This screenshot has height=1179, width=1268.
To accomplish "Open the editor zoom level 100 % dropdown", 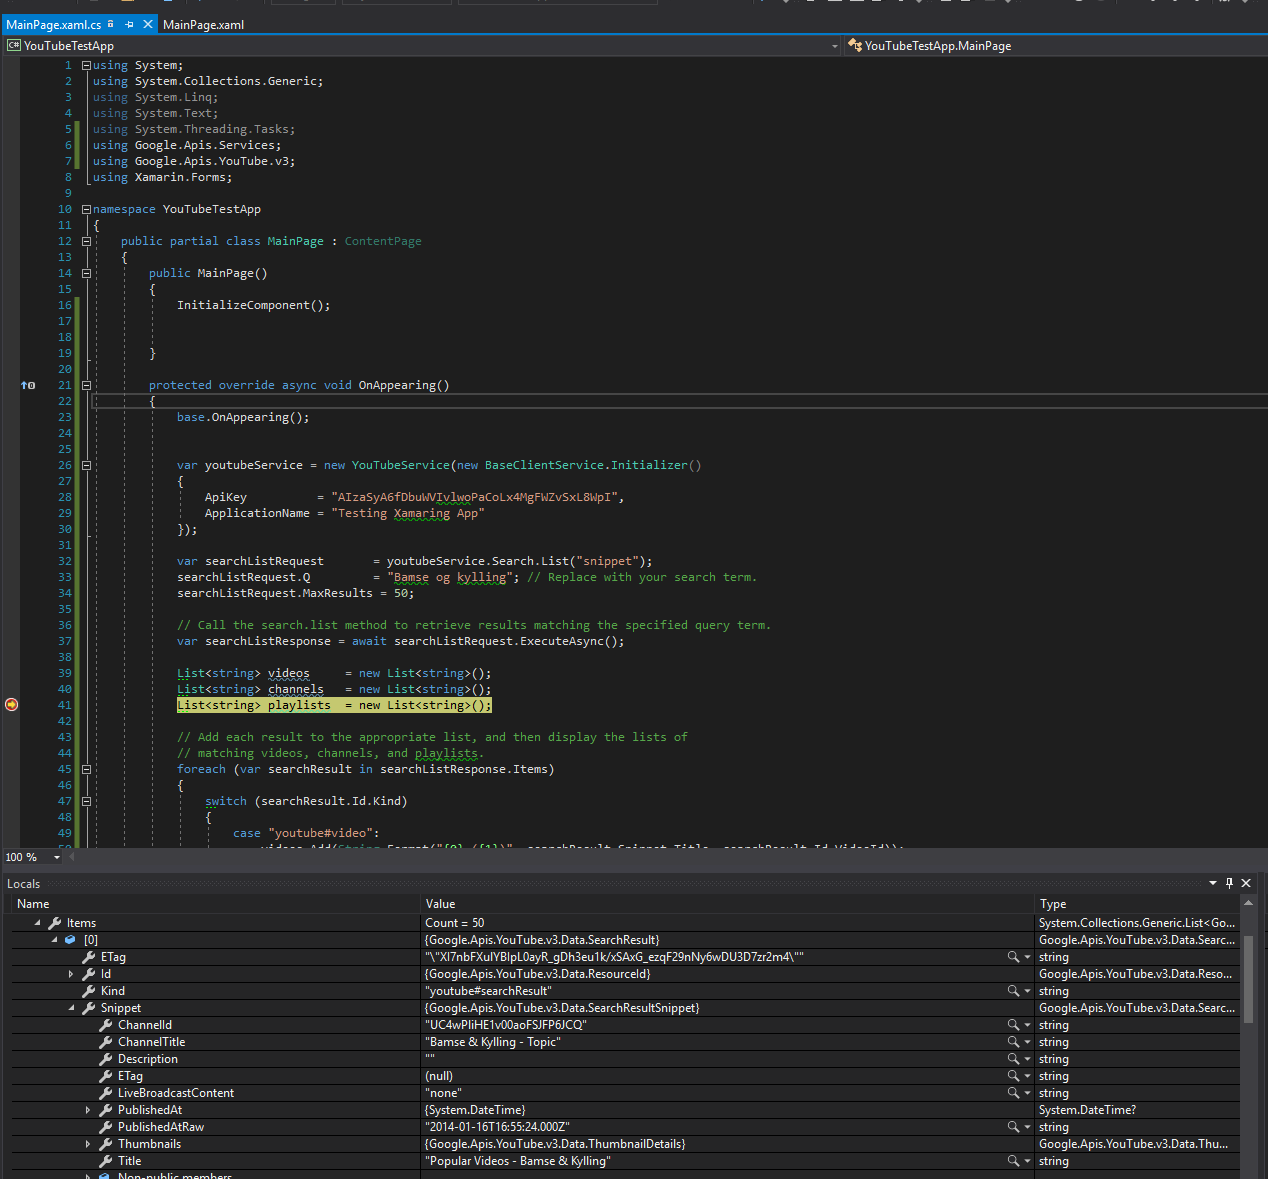I will point(57,857).
